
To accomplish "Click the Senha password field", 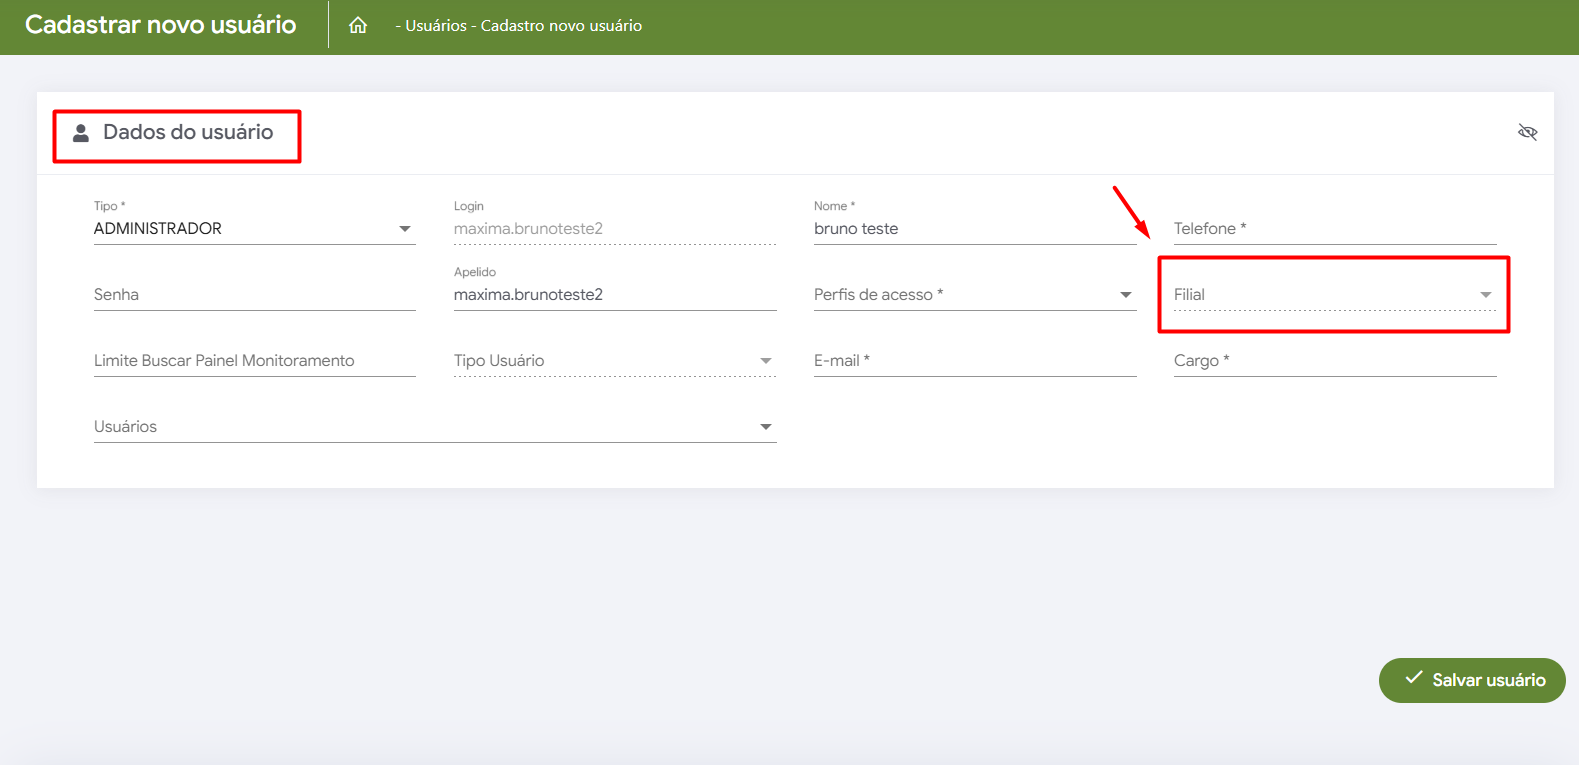I will point(254,295).
